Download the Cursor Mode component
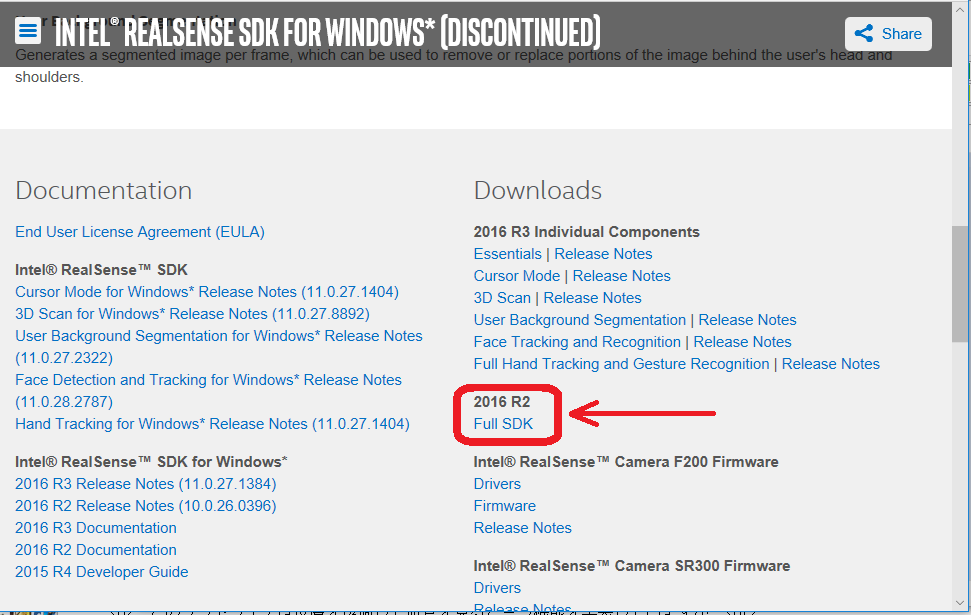The width and height of the screenshot is (971, 615). coord(517,276)
